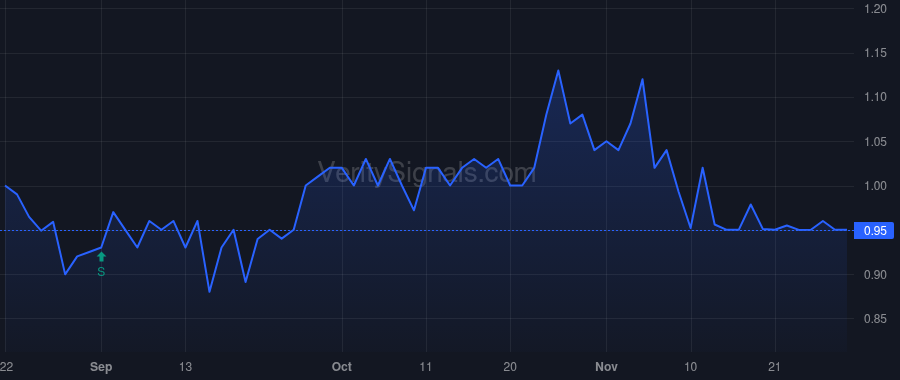Image resolution: width=900 pixels, height=380 pixels.
Task: Click the green S signal arrow marker
Action: (x=102, y=257)
